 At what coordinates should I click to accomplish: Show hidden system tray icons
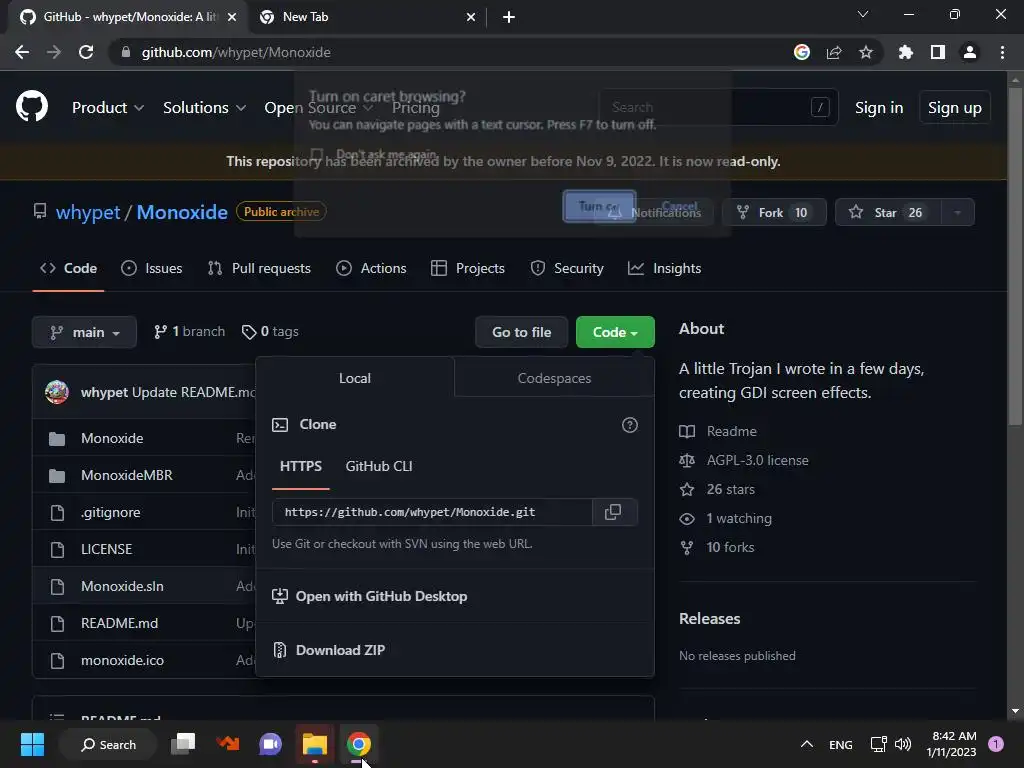(x=807, y=744)
